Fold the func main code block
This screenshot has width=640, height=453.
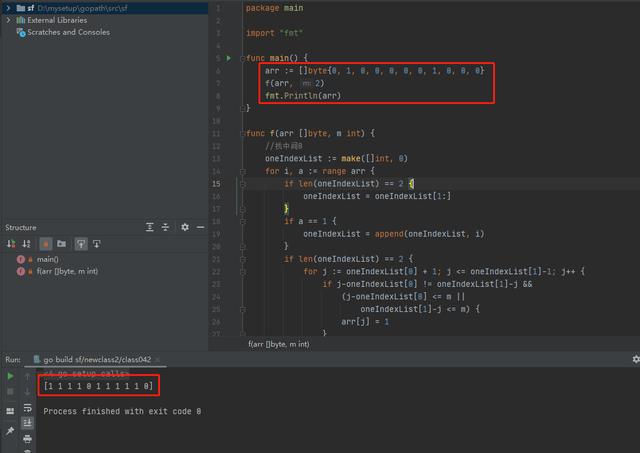pyautogui.click(x=241, y=58)
